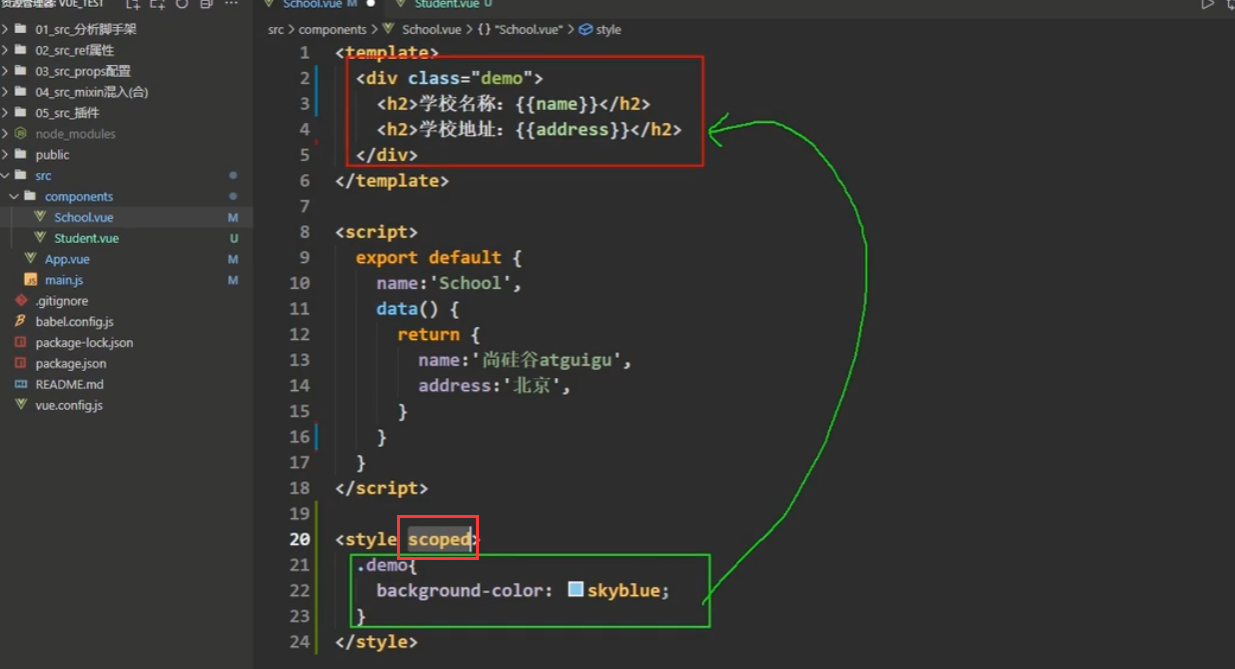1235x669 pixels.
Task: Open Student.vue via its green Vue icon
Action: click(x=40, y=238)
